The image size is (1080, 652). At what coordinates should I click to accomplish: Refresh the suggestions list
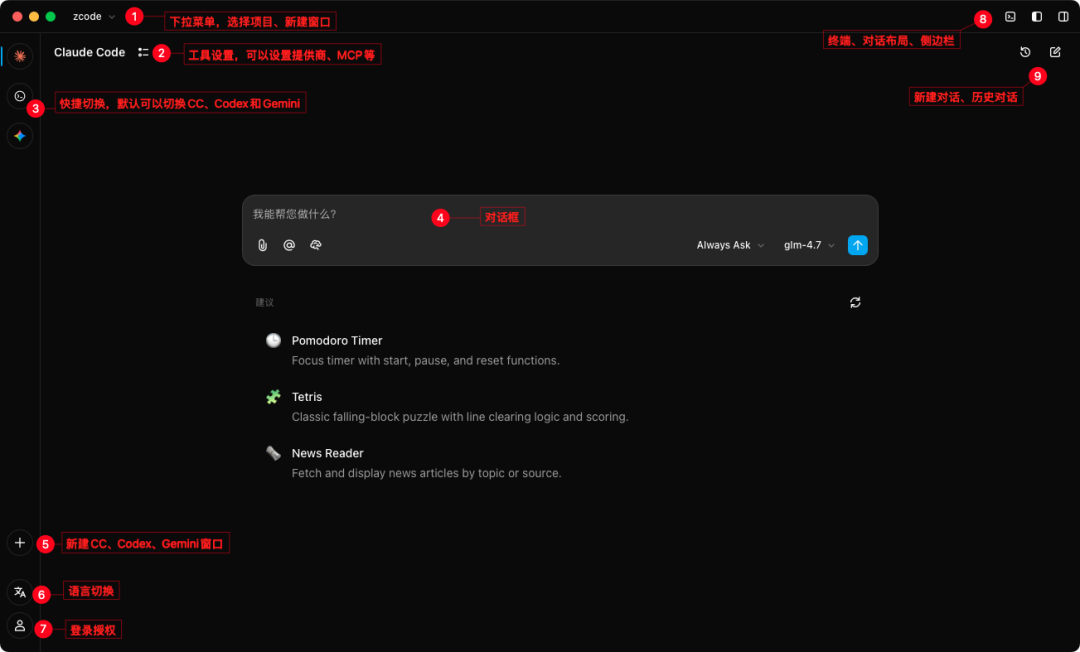(855, 302)
